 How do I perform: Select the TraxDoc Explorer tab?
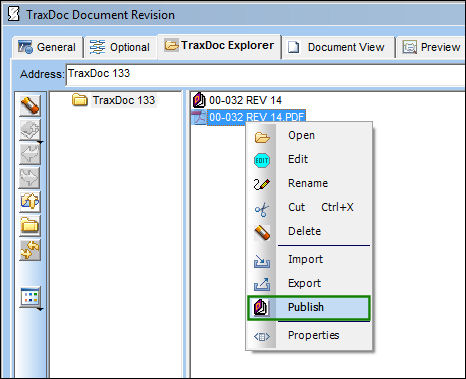[x=219, y=46]
